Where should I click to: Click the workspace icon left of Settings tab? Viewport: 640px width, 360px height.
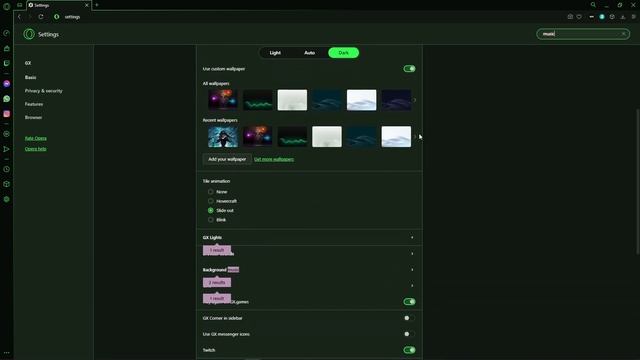[20, 5]
